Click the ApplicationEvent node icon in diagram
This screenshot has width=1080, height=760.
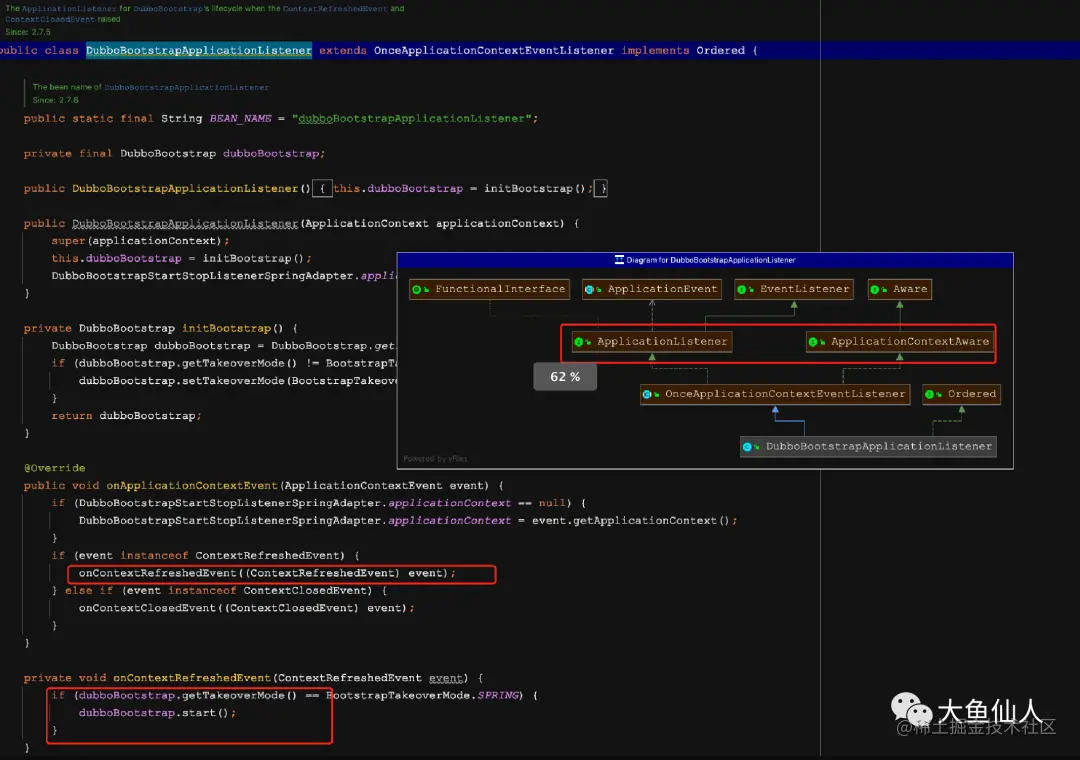(x=590, y=289)
